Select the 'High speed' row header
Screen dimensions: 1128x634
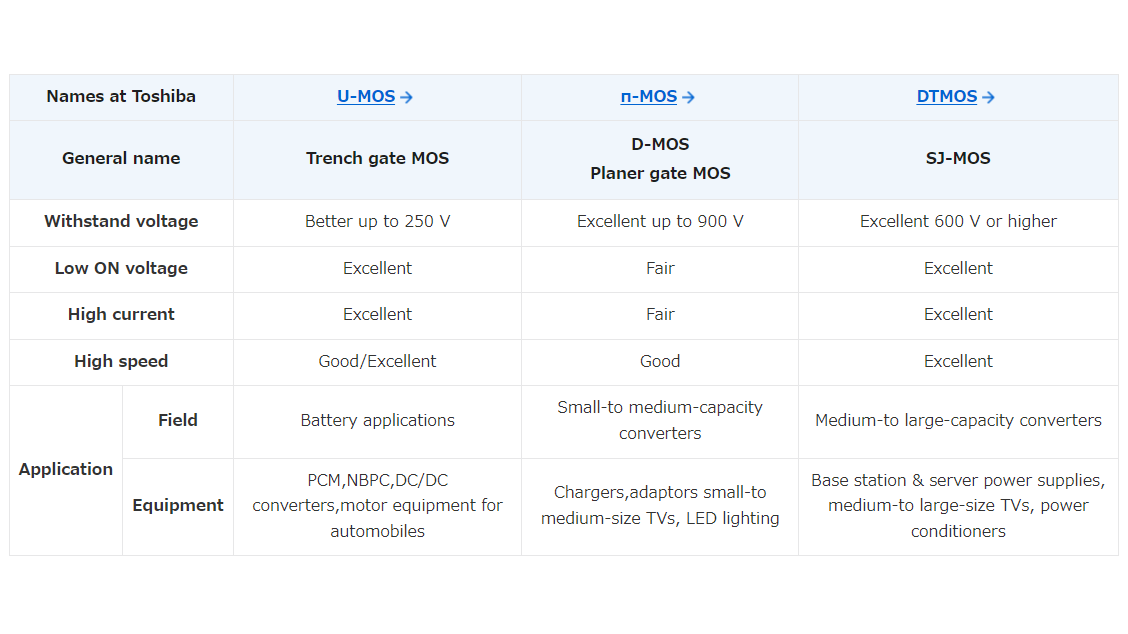pos(121,362)
